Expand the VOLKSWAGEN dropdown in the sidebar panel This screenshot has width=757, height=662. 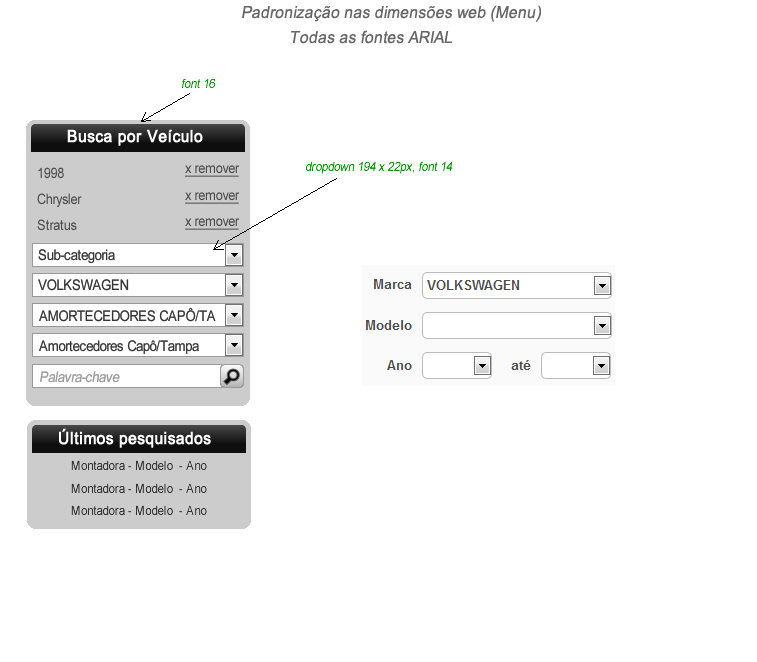click(x=138, y=285)
